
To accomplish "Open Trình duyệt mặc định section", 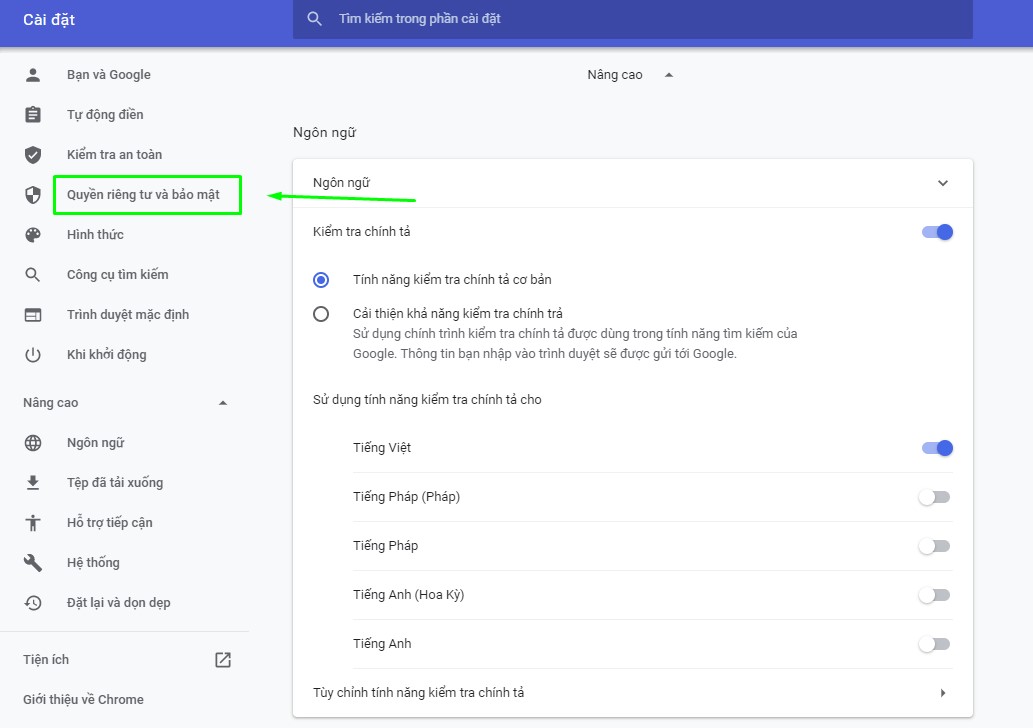I will [128, 315].
